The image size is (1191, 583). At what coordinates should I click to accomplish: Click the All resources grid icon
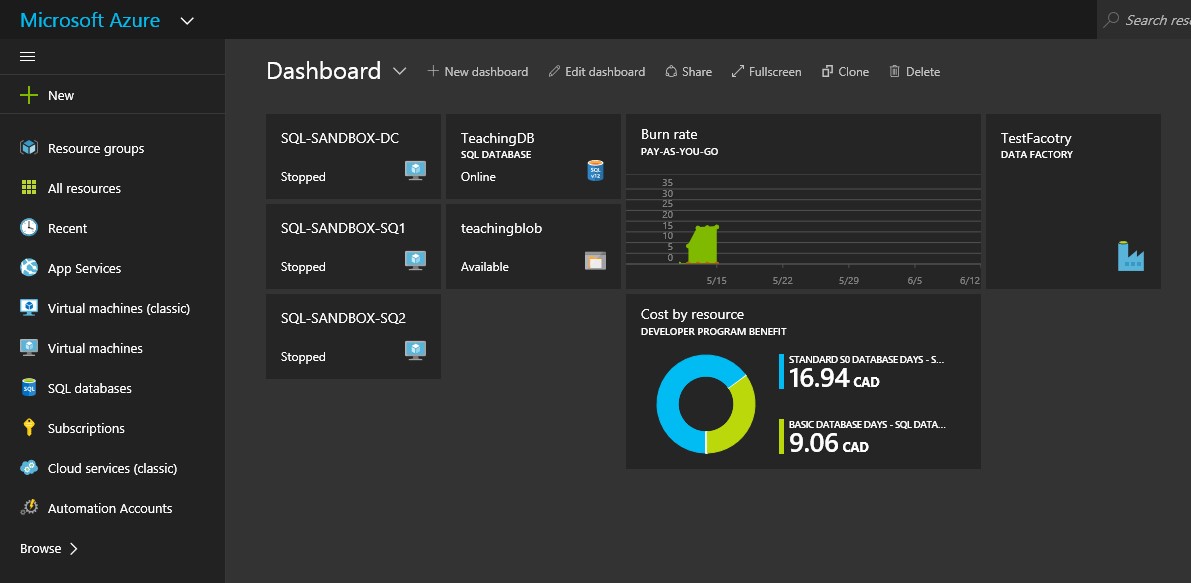coord(29,188)
